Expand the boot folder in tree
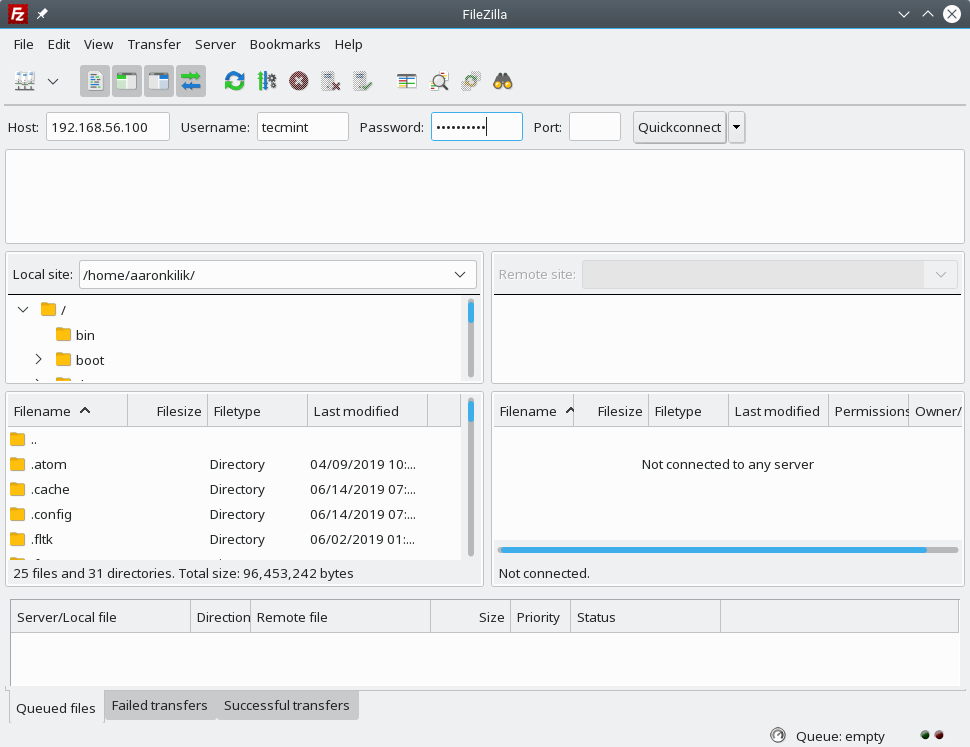Viewport: 970px width, 747px height. click(x=38, y=360)
